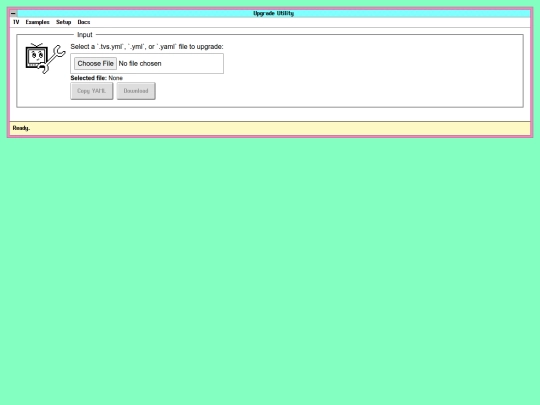This screenshot has width=540, height=405.
Task: Click the 'Select a .tvs.yml' instruction text
Action: click(x=147, y=46)
